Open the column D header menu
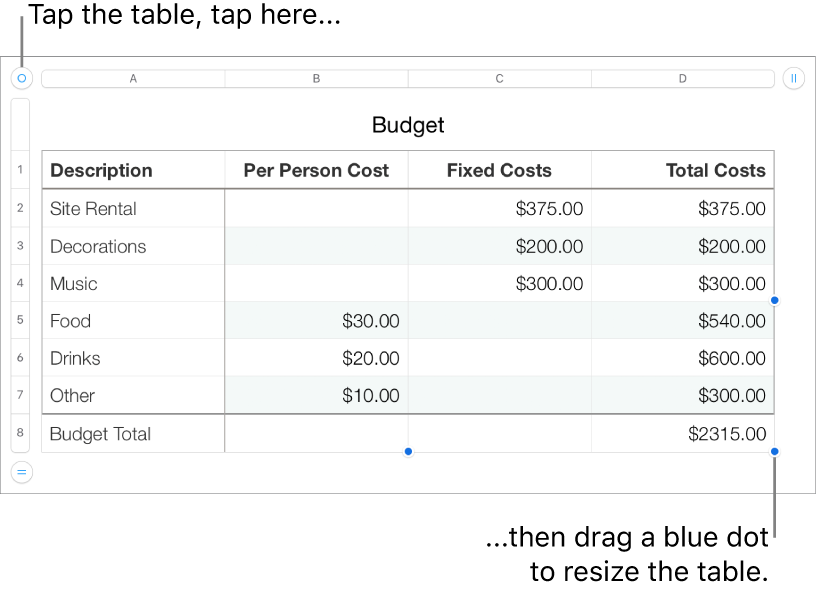 tap(682, 78)
